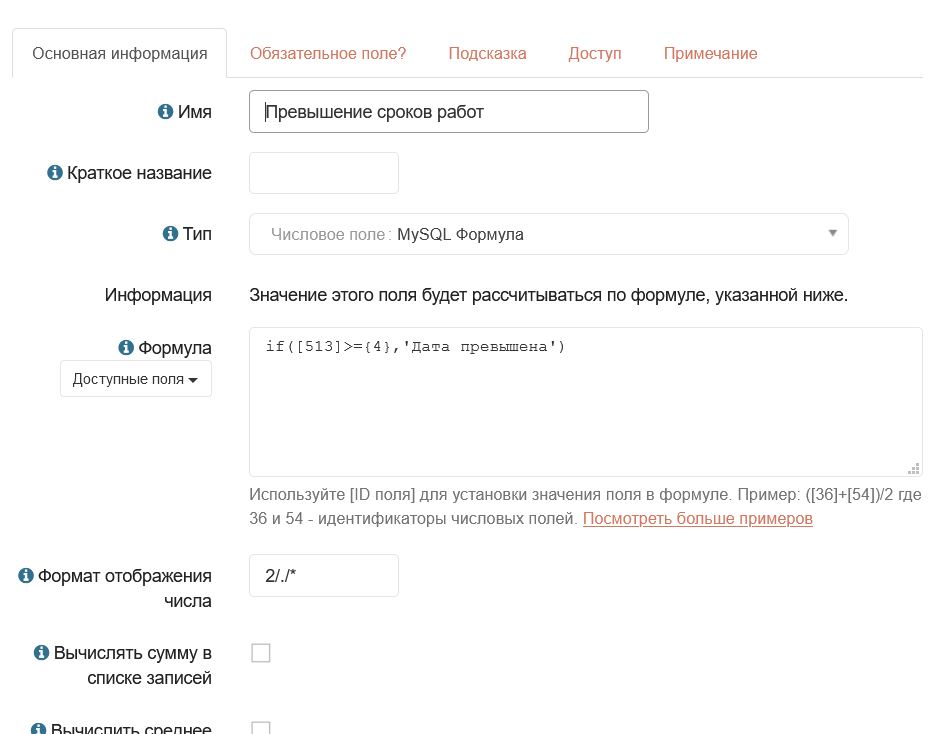
Task: Click the number format field 2/./*
Action: pyautogui.click(x=324, y=575)
